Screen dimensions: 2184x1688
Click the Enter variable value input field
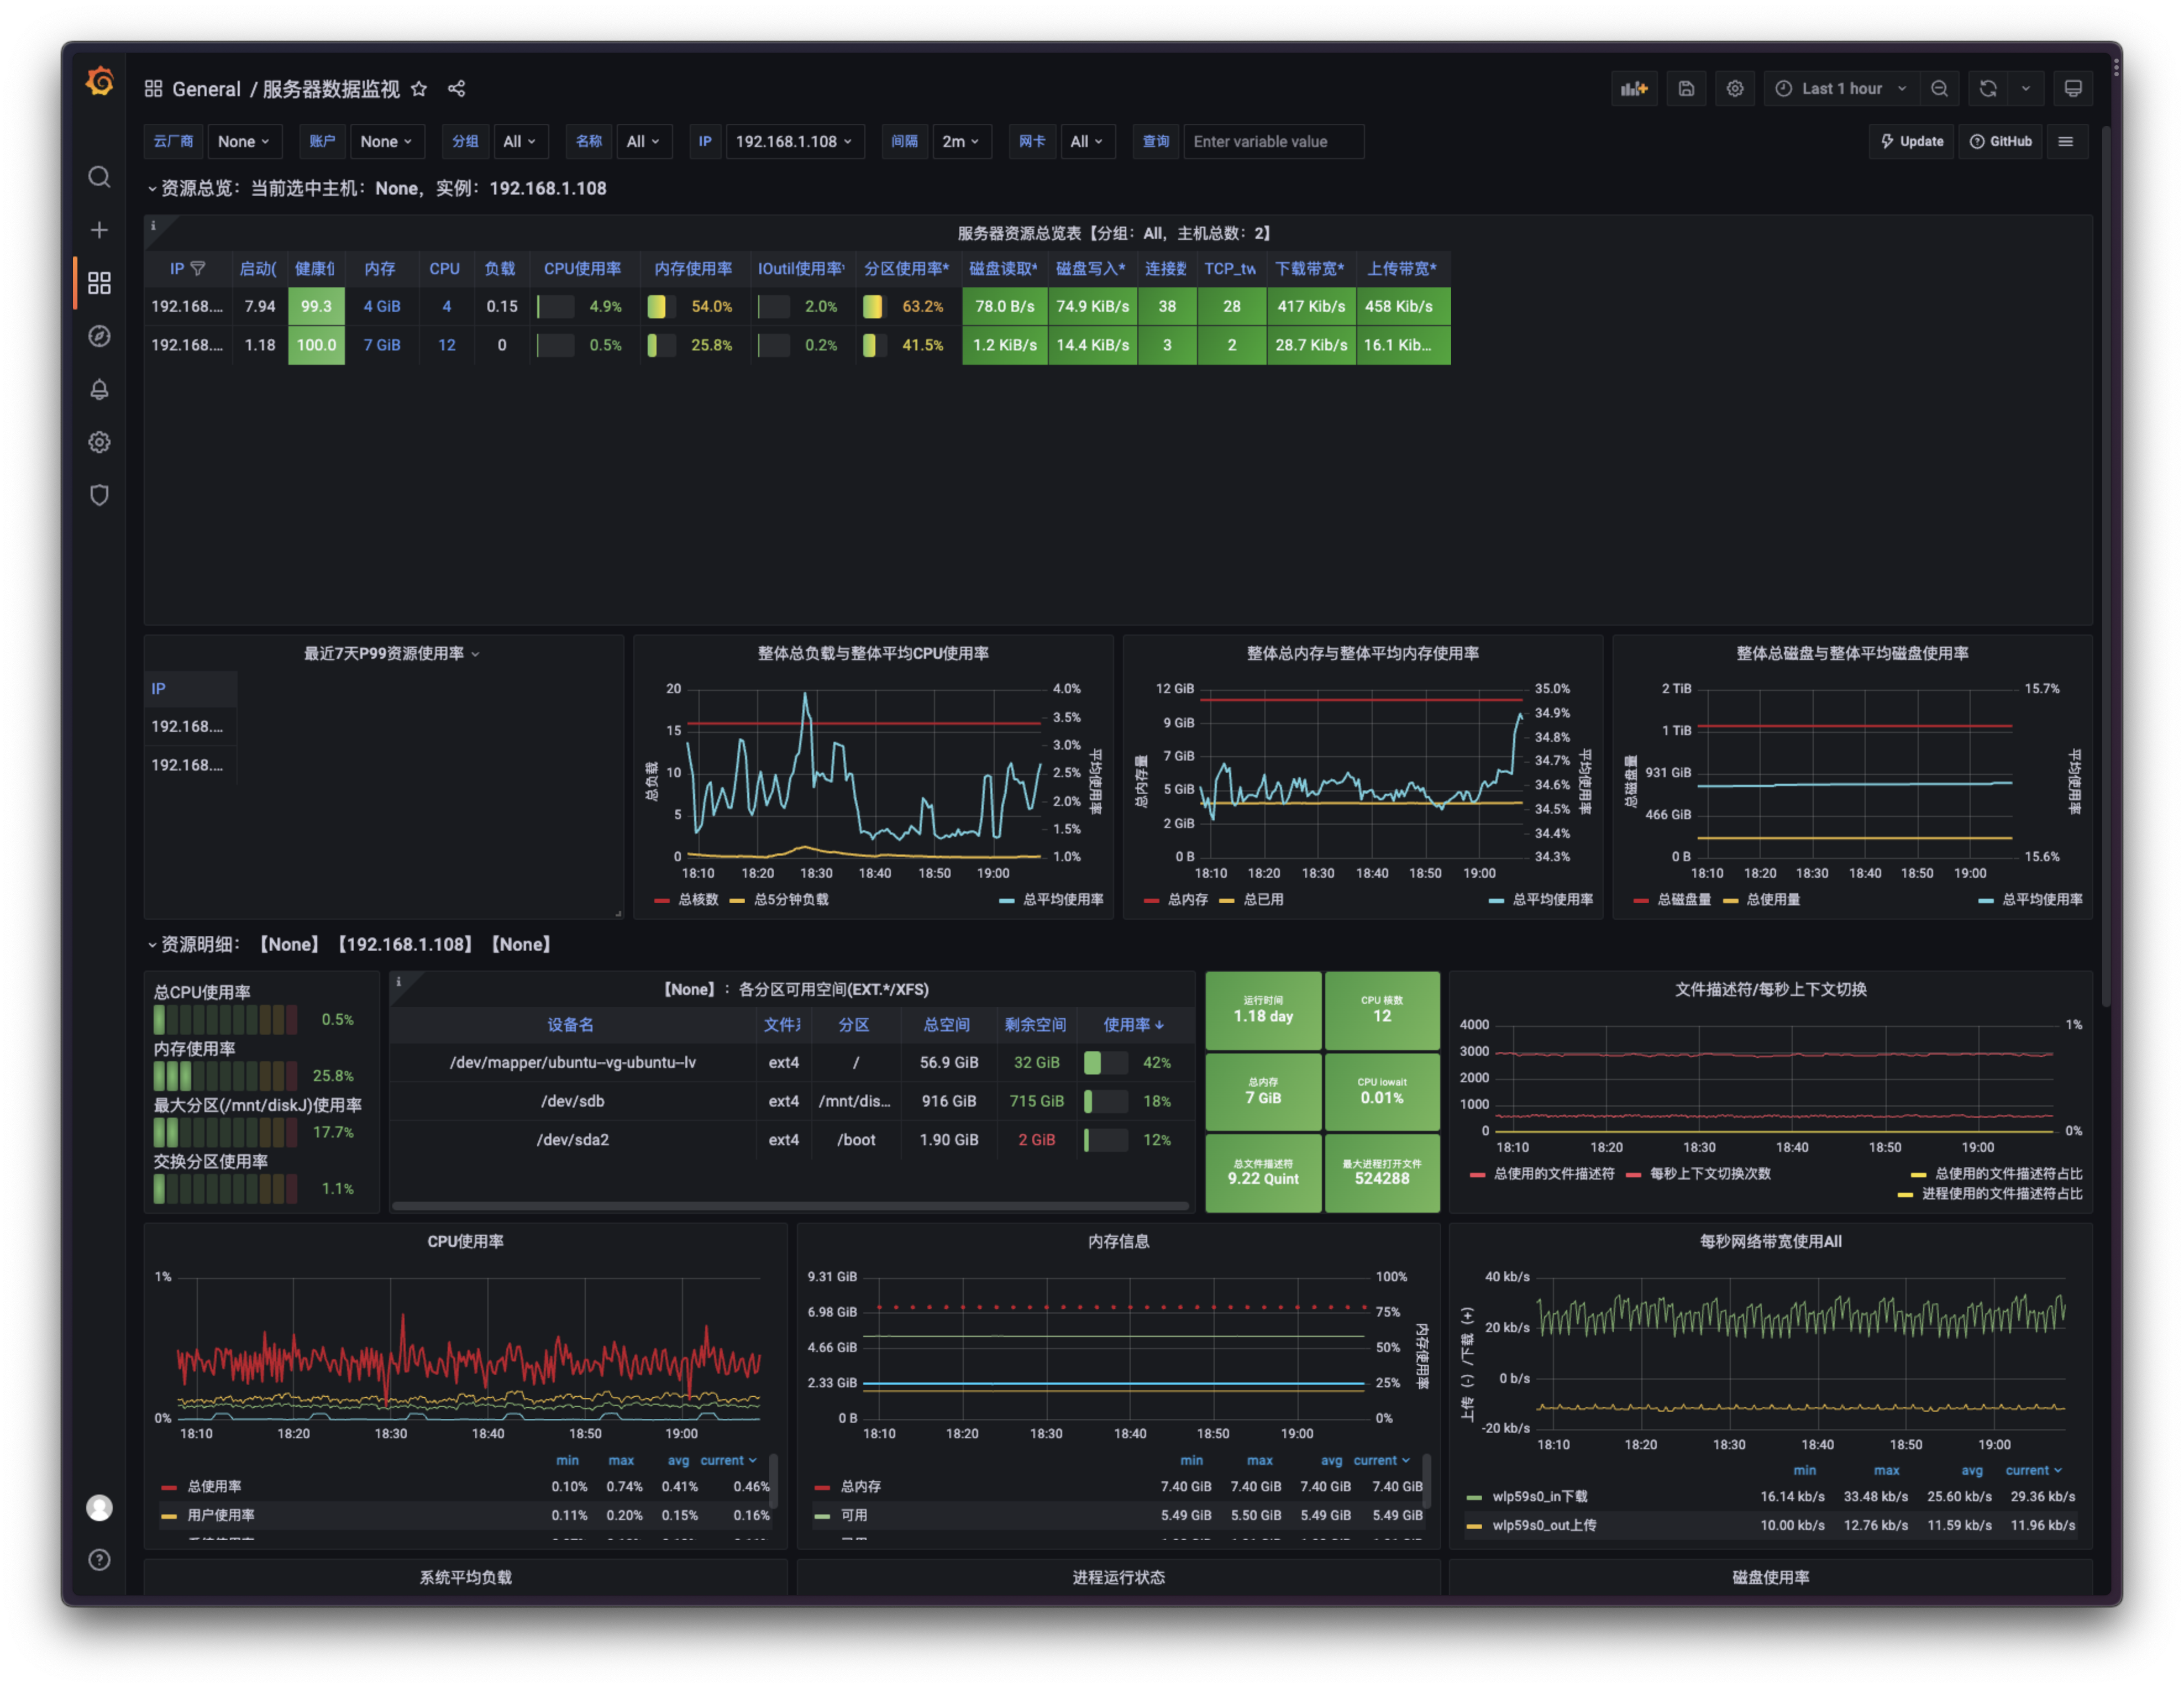coord(1274,141)
